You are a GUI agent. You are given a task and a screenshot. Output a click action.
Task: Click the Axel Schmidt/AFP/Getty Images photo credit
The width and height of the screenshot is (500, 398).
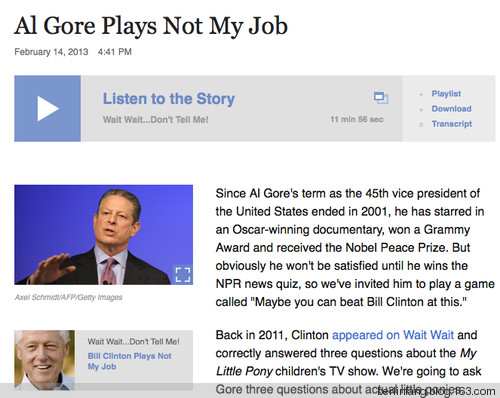[x=68, y=297]
